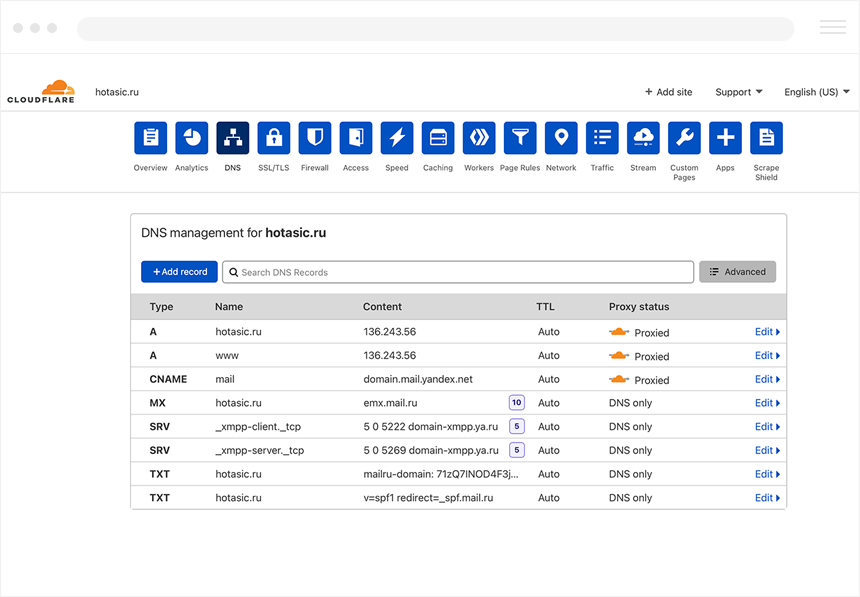Toggle the proxied cloud for mail CNAME record
This screenshot has height=597, width=860.
point(619,379)
